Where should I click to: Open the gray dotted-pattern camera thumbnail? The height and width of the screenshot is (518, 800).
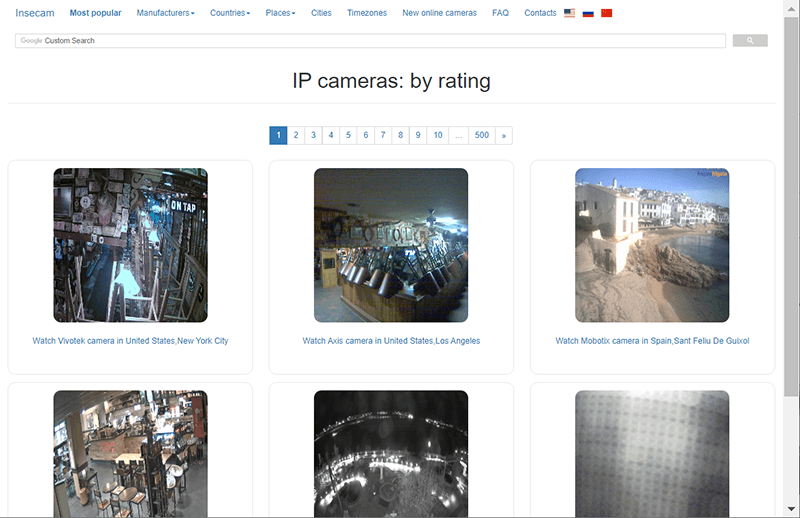652,454
